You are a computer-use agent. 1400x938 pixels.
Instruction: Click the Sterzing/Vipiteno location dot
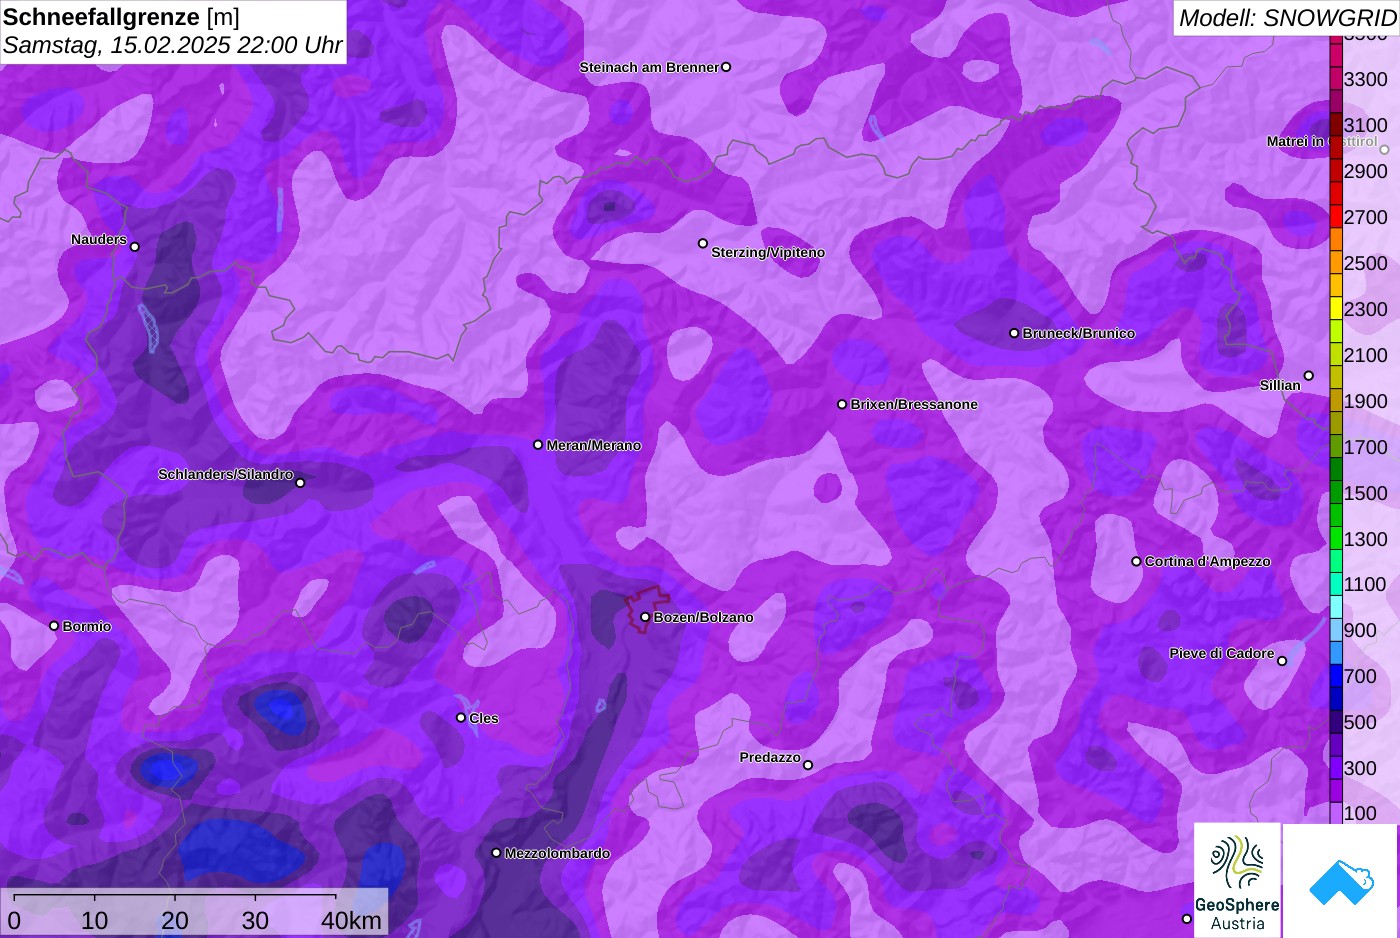703,243
